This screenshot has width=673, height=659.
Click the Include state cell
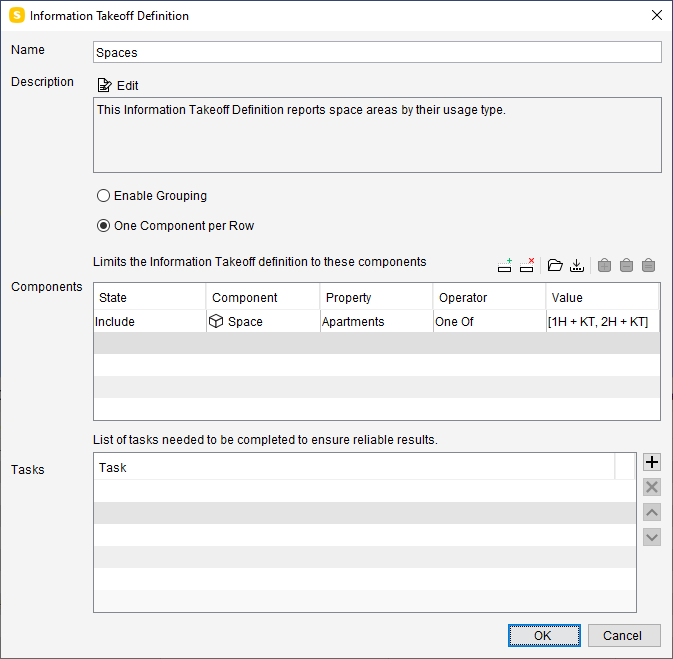[150, 322]
